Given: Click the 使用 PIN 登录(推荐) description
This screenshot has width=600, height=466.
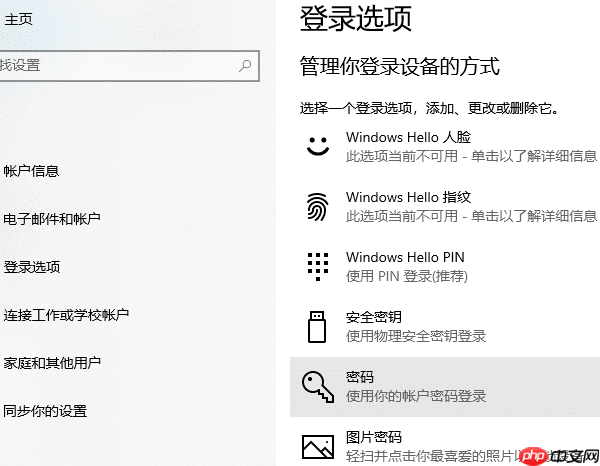Looking at the screenshot, I should pos(407,276).
